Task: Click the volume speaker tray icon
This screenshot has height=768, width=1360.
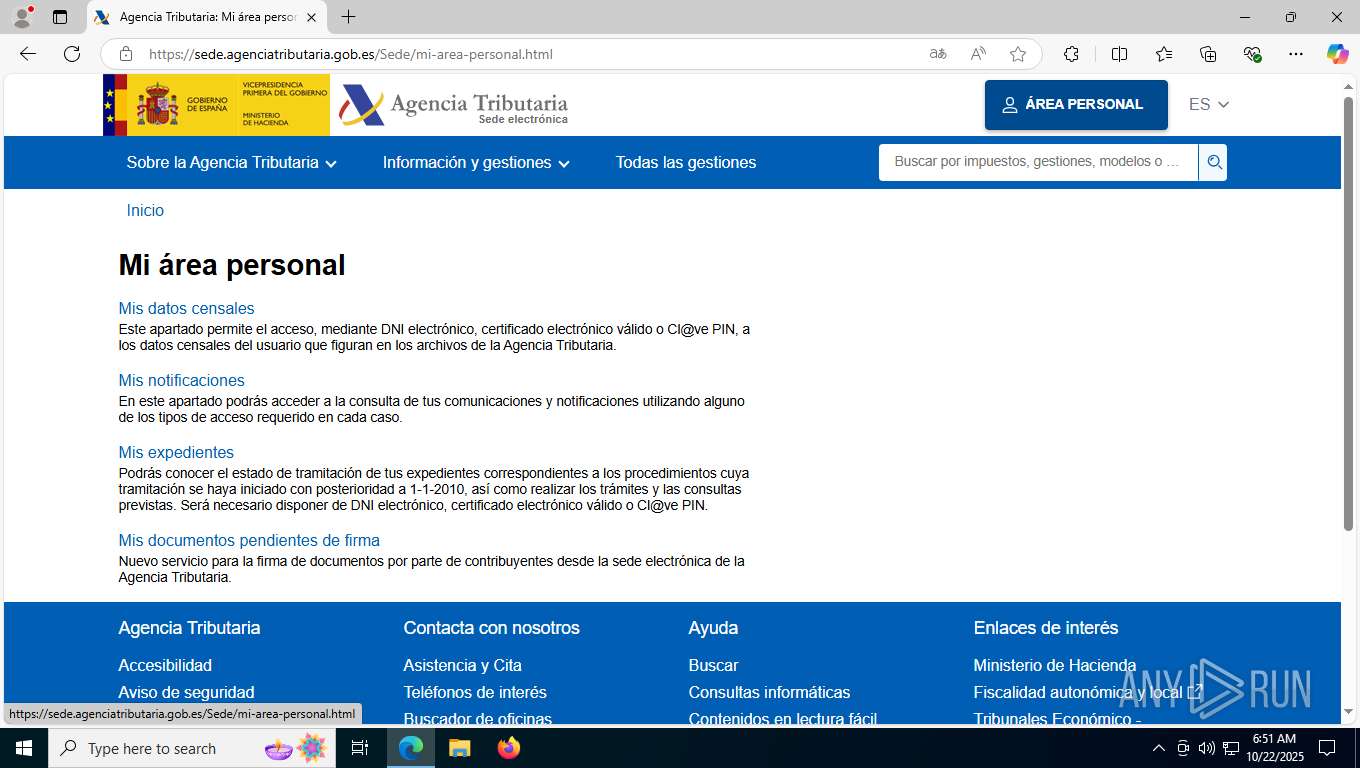Action: pyautogui.click(x=1206, y=748)
